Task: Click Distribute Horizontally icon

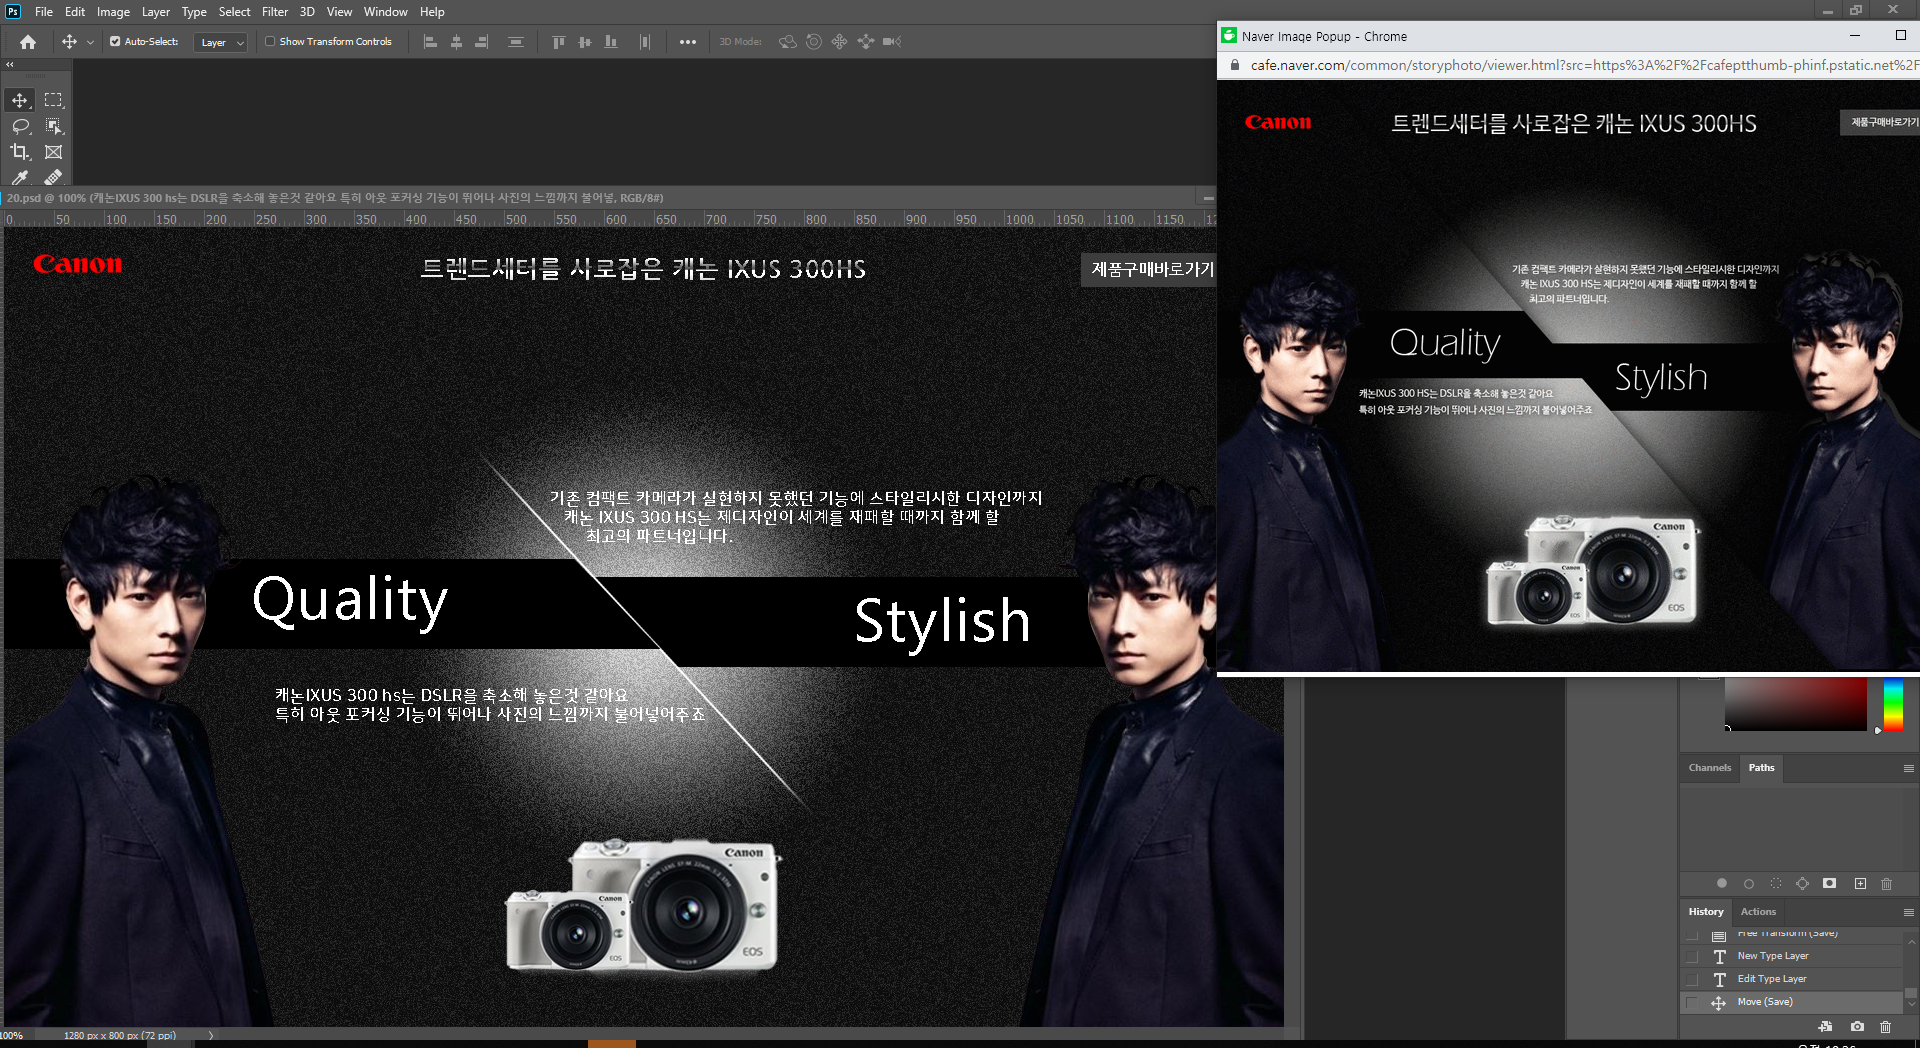Action: 645,42
